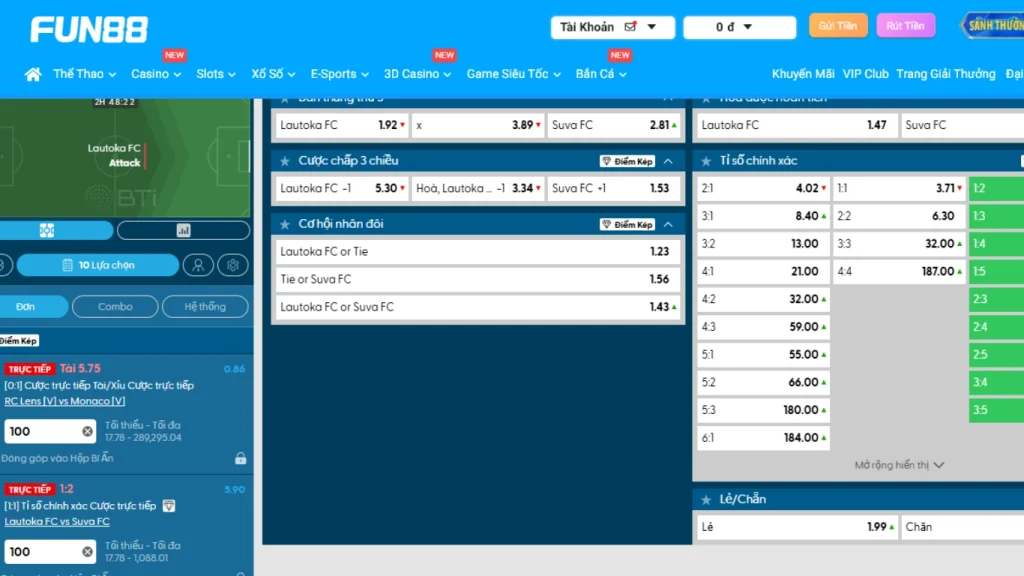Star the Tỉ số chính xác market

click(x=706, y=161)
